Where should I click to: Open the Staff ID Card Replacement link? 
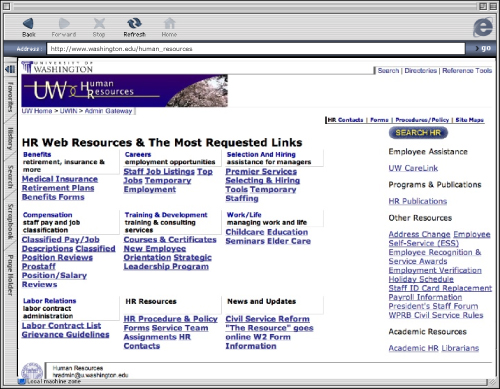point(440,288)
